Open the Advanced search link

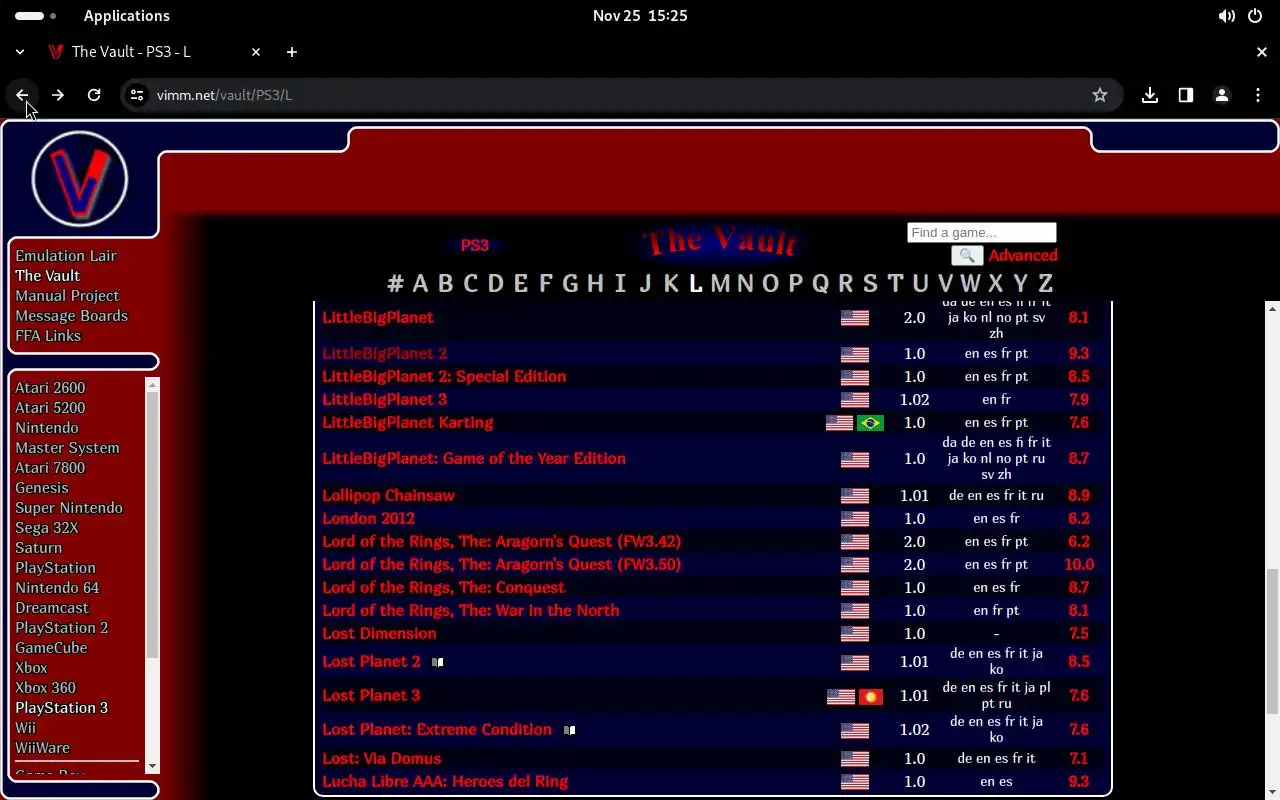coord(1023,256)
